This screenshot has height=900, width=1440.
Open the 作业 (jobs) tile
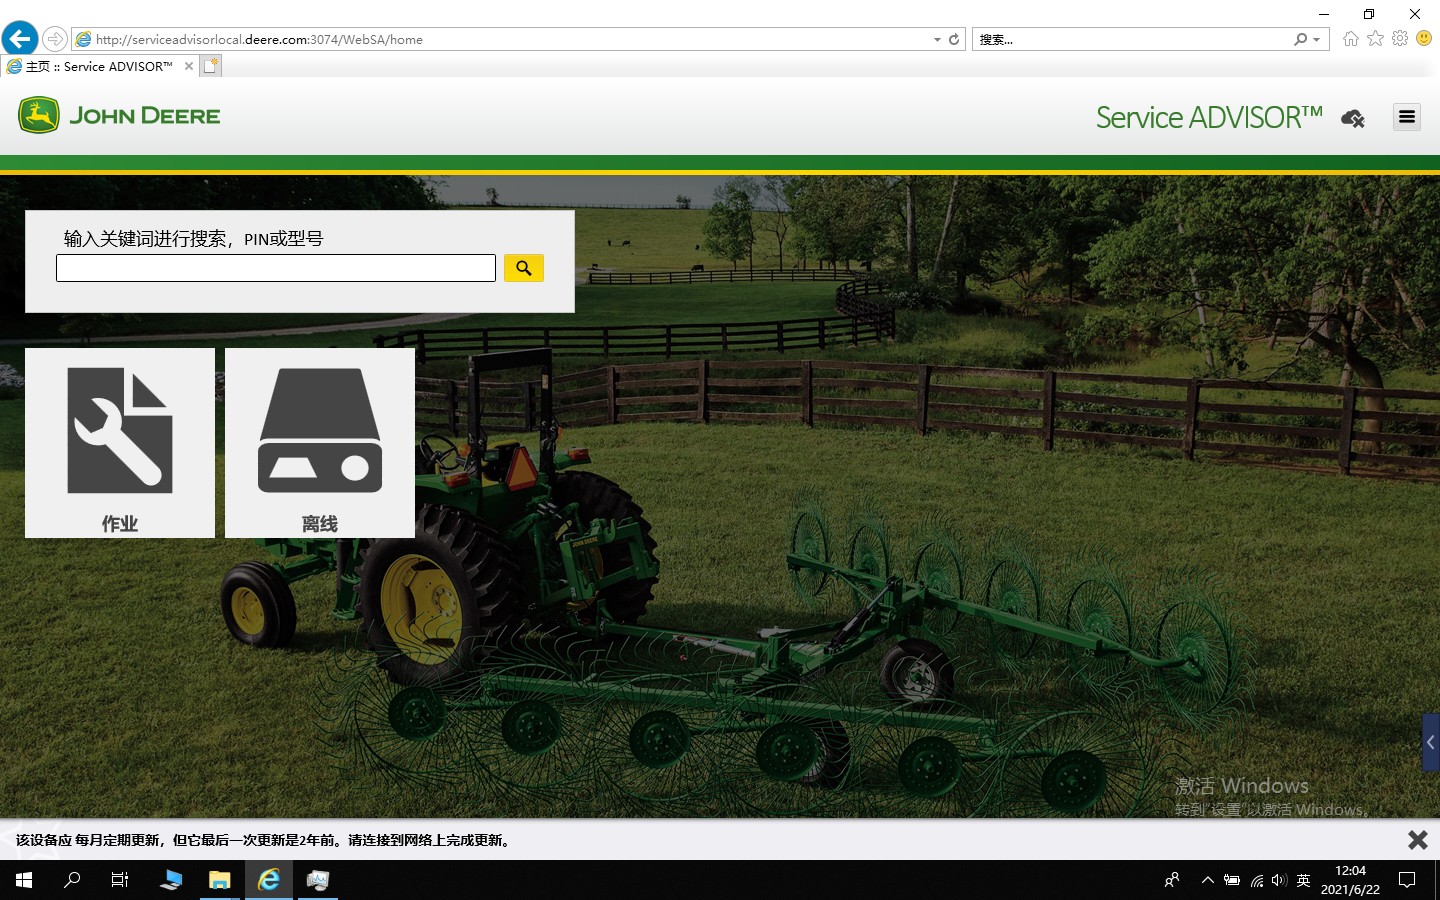pyautogui.click(x=120, y=443)
